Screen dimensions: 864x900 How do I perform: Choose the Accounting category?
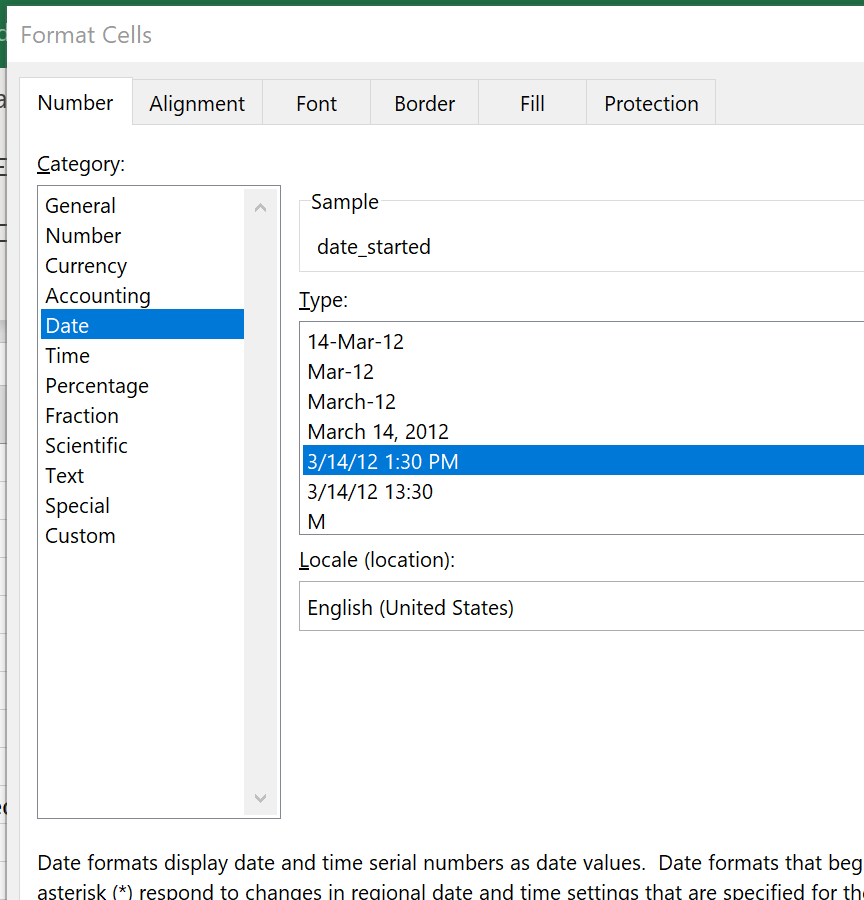142,296
